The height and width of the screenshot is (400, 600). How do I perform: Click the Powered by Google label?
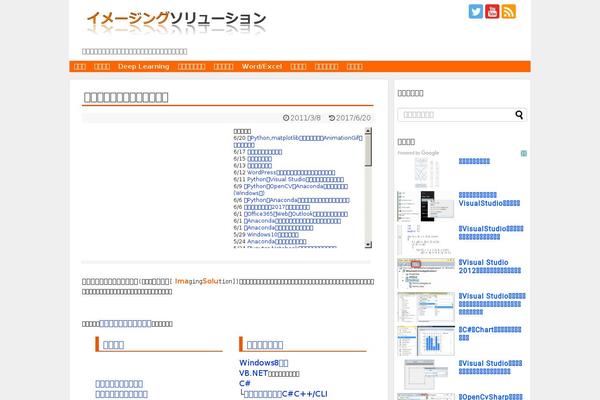tap(418, 153)
